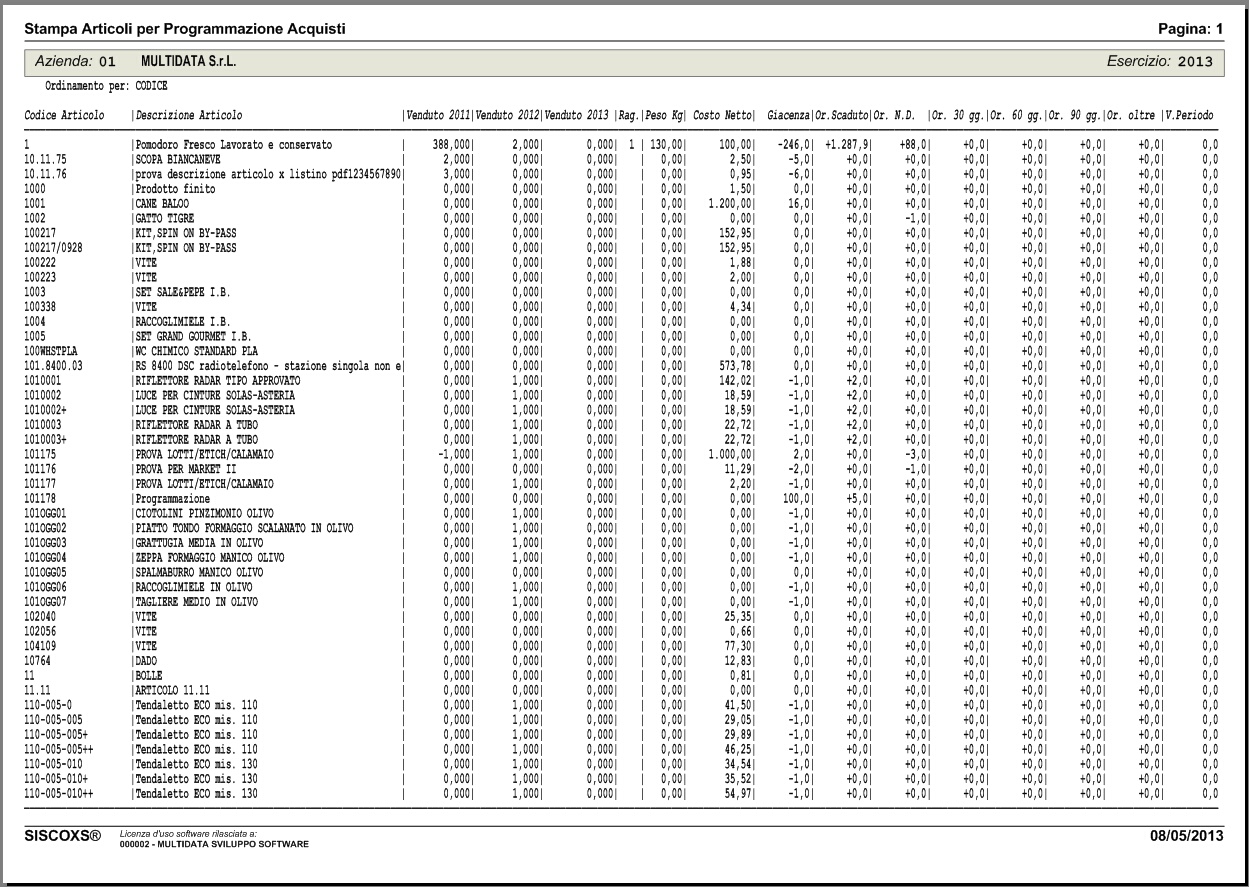Screen dimensions: 1249x887
Task: Click the 'Giacenza' column header
Action: [790, 116]
